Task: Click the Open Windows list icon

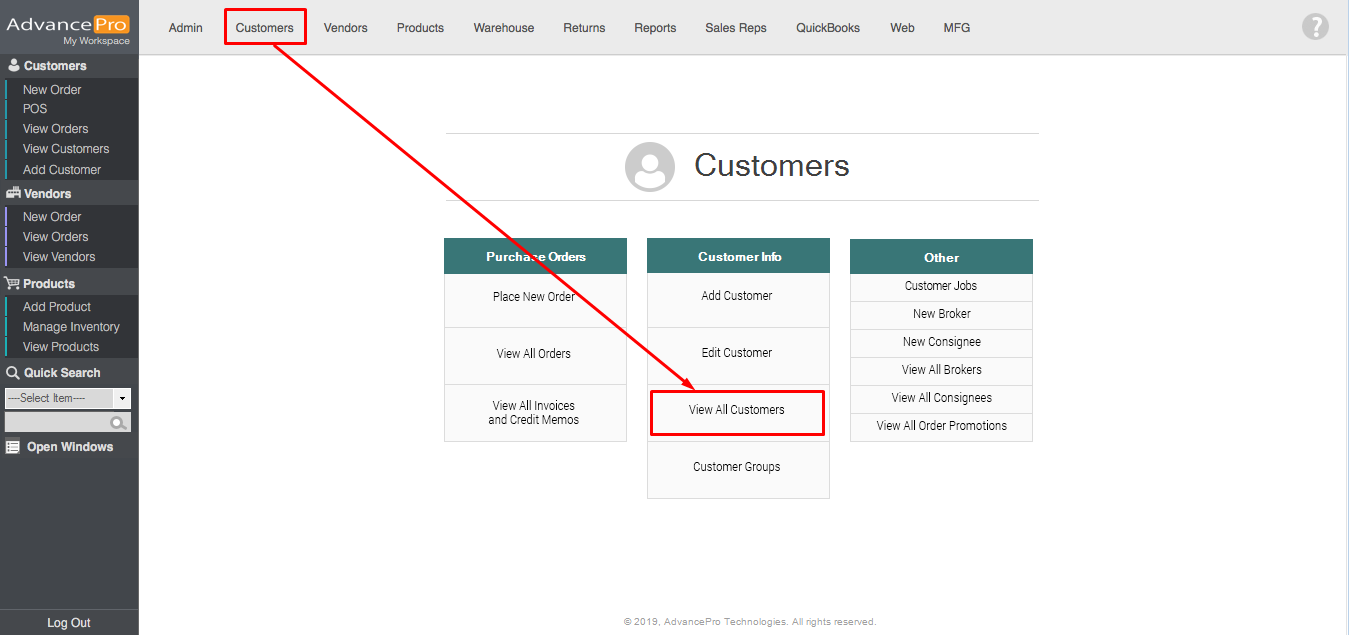Action: (x=13, y=447)
